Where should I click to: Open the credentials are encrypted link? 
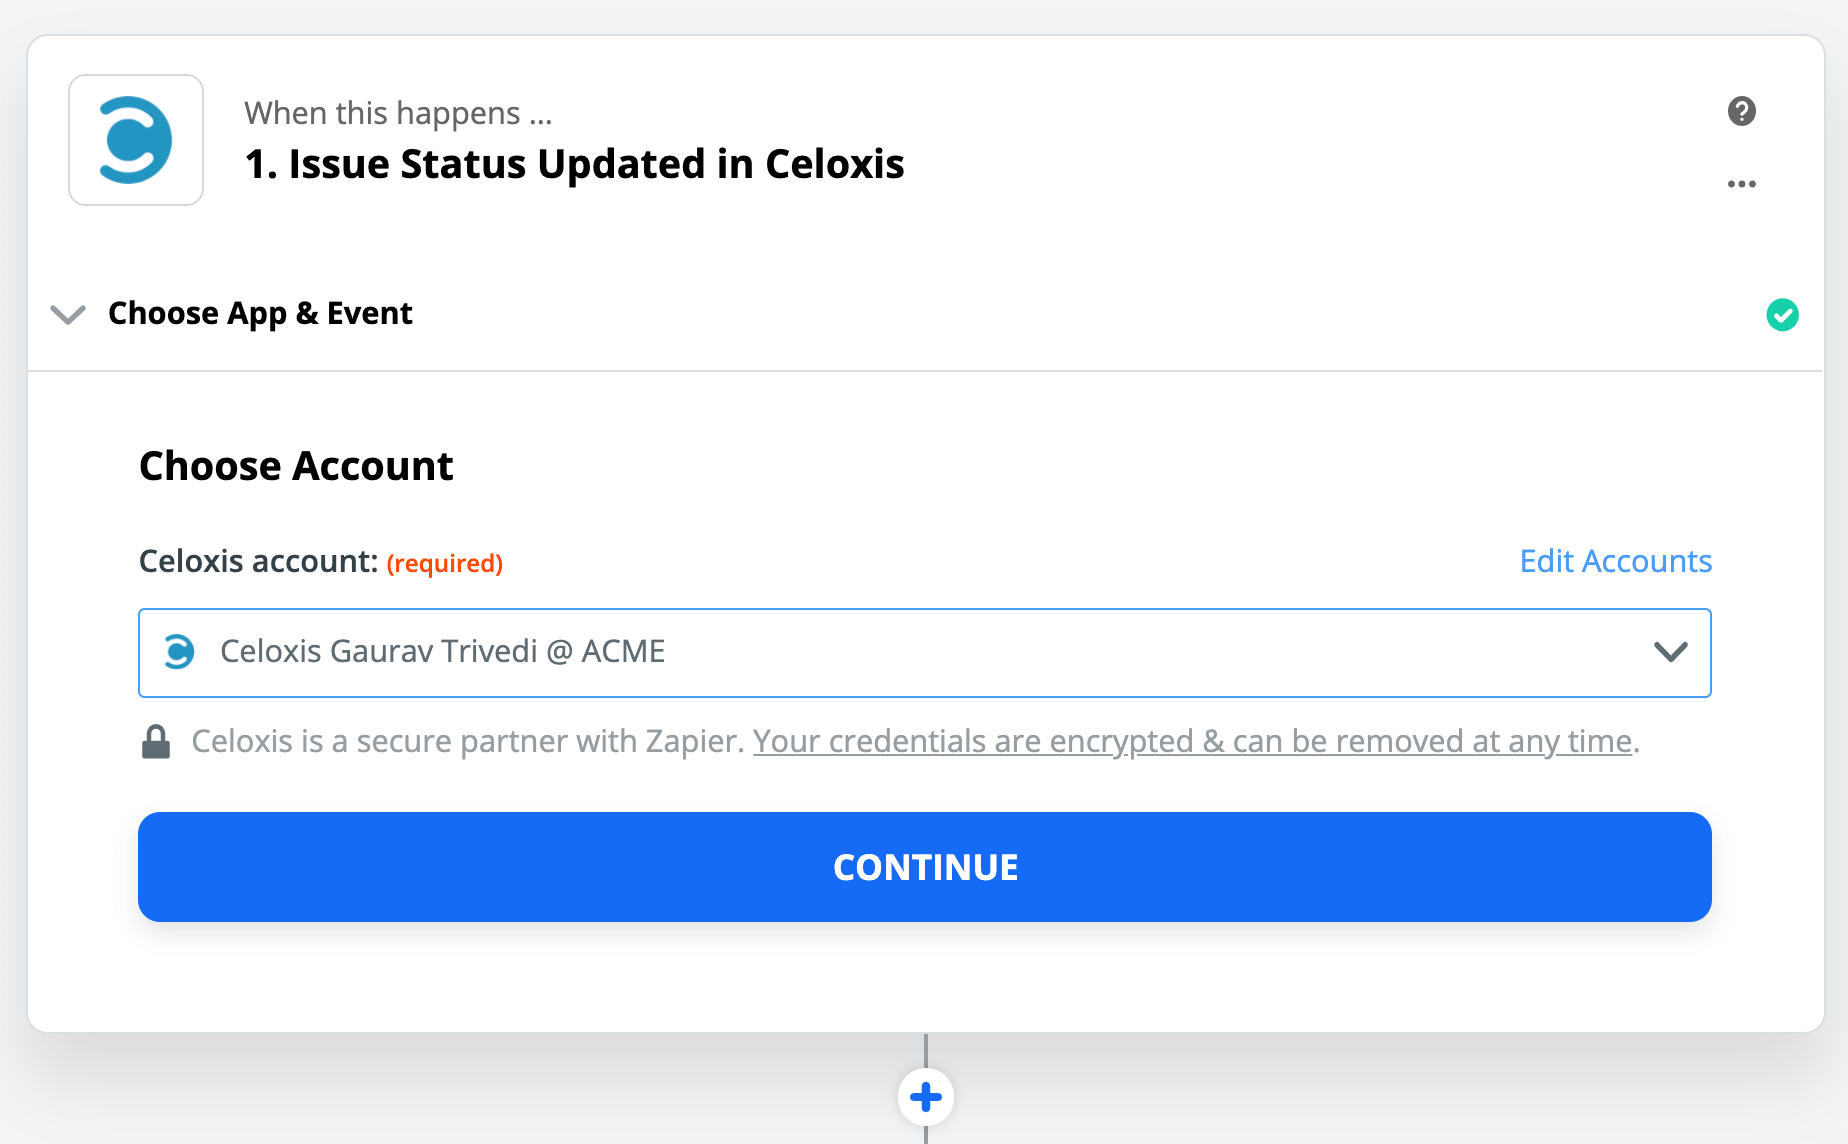(x=1192, y=741)
